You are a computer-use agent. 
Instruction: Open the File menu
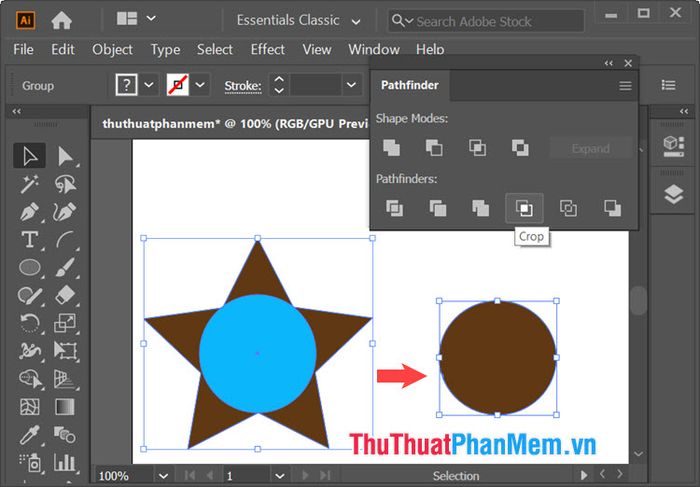point(23,49)
